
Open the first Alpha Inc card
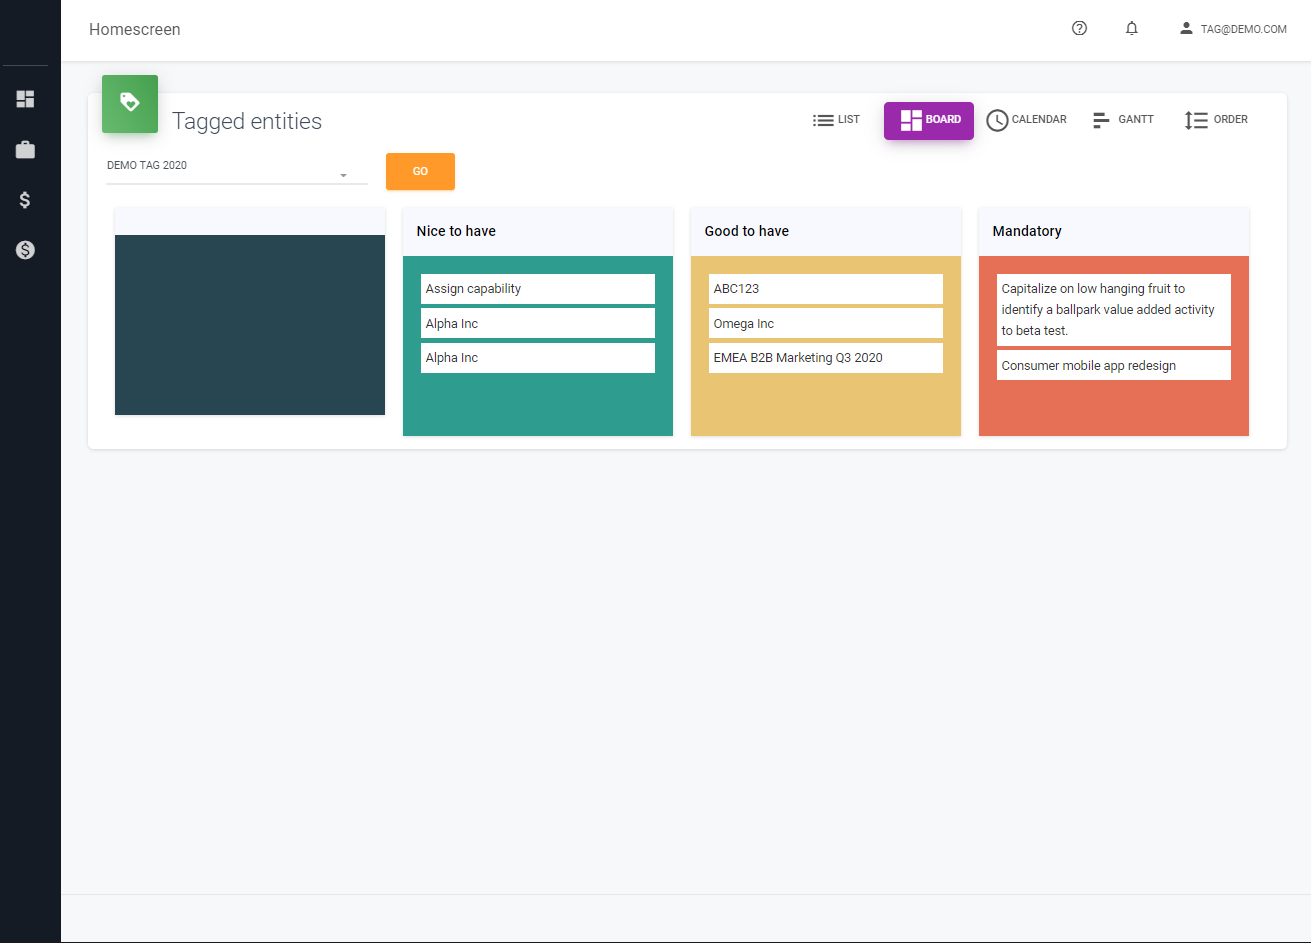(x=538, y=323)
